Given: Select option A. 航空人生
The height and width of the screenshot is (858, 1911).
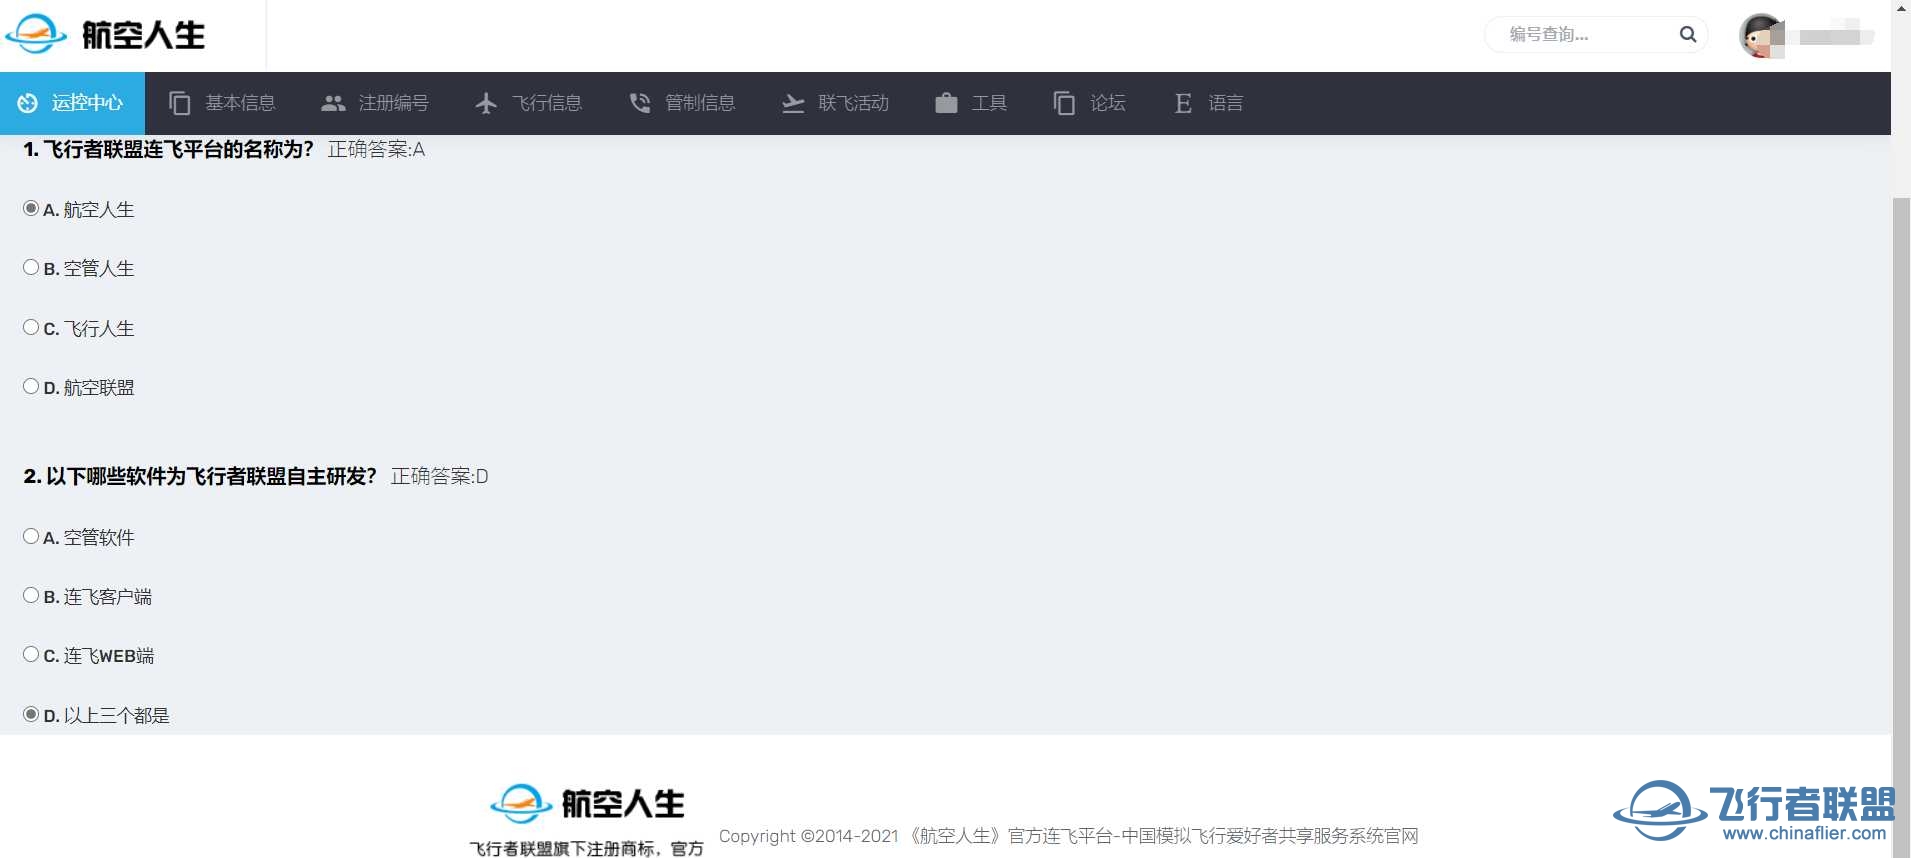Looking at the screenshot, I should click(31, 208).
